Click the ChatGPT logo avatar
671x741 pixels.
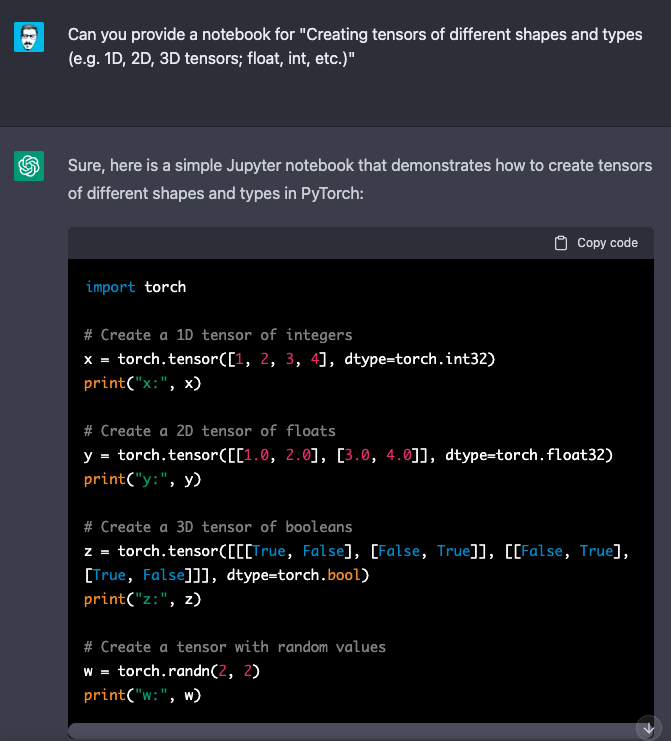click(29, 166)
